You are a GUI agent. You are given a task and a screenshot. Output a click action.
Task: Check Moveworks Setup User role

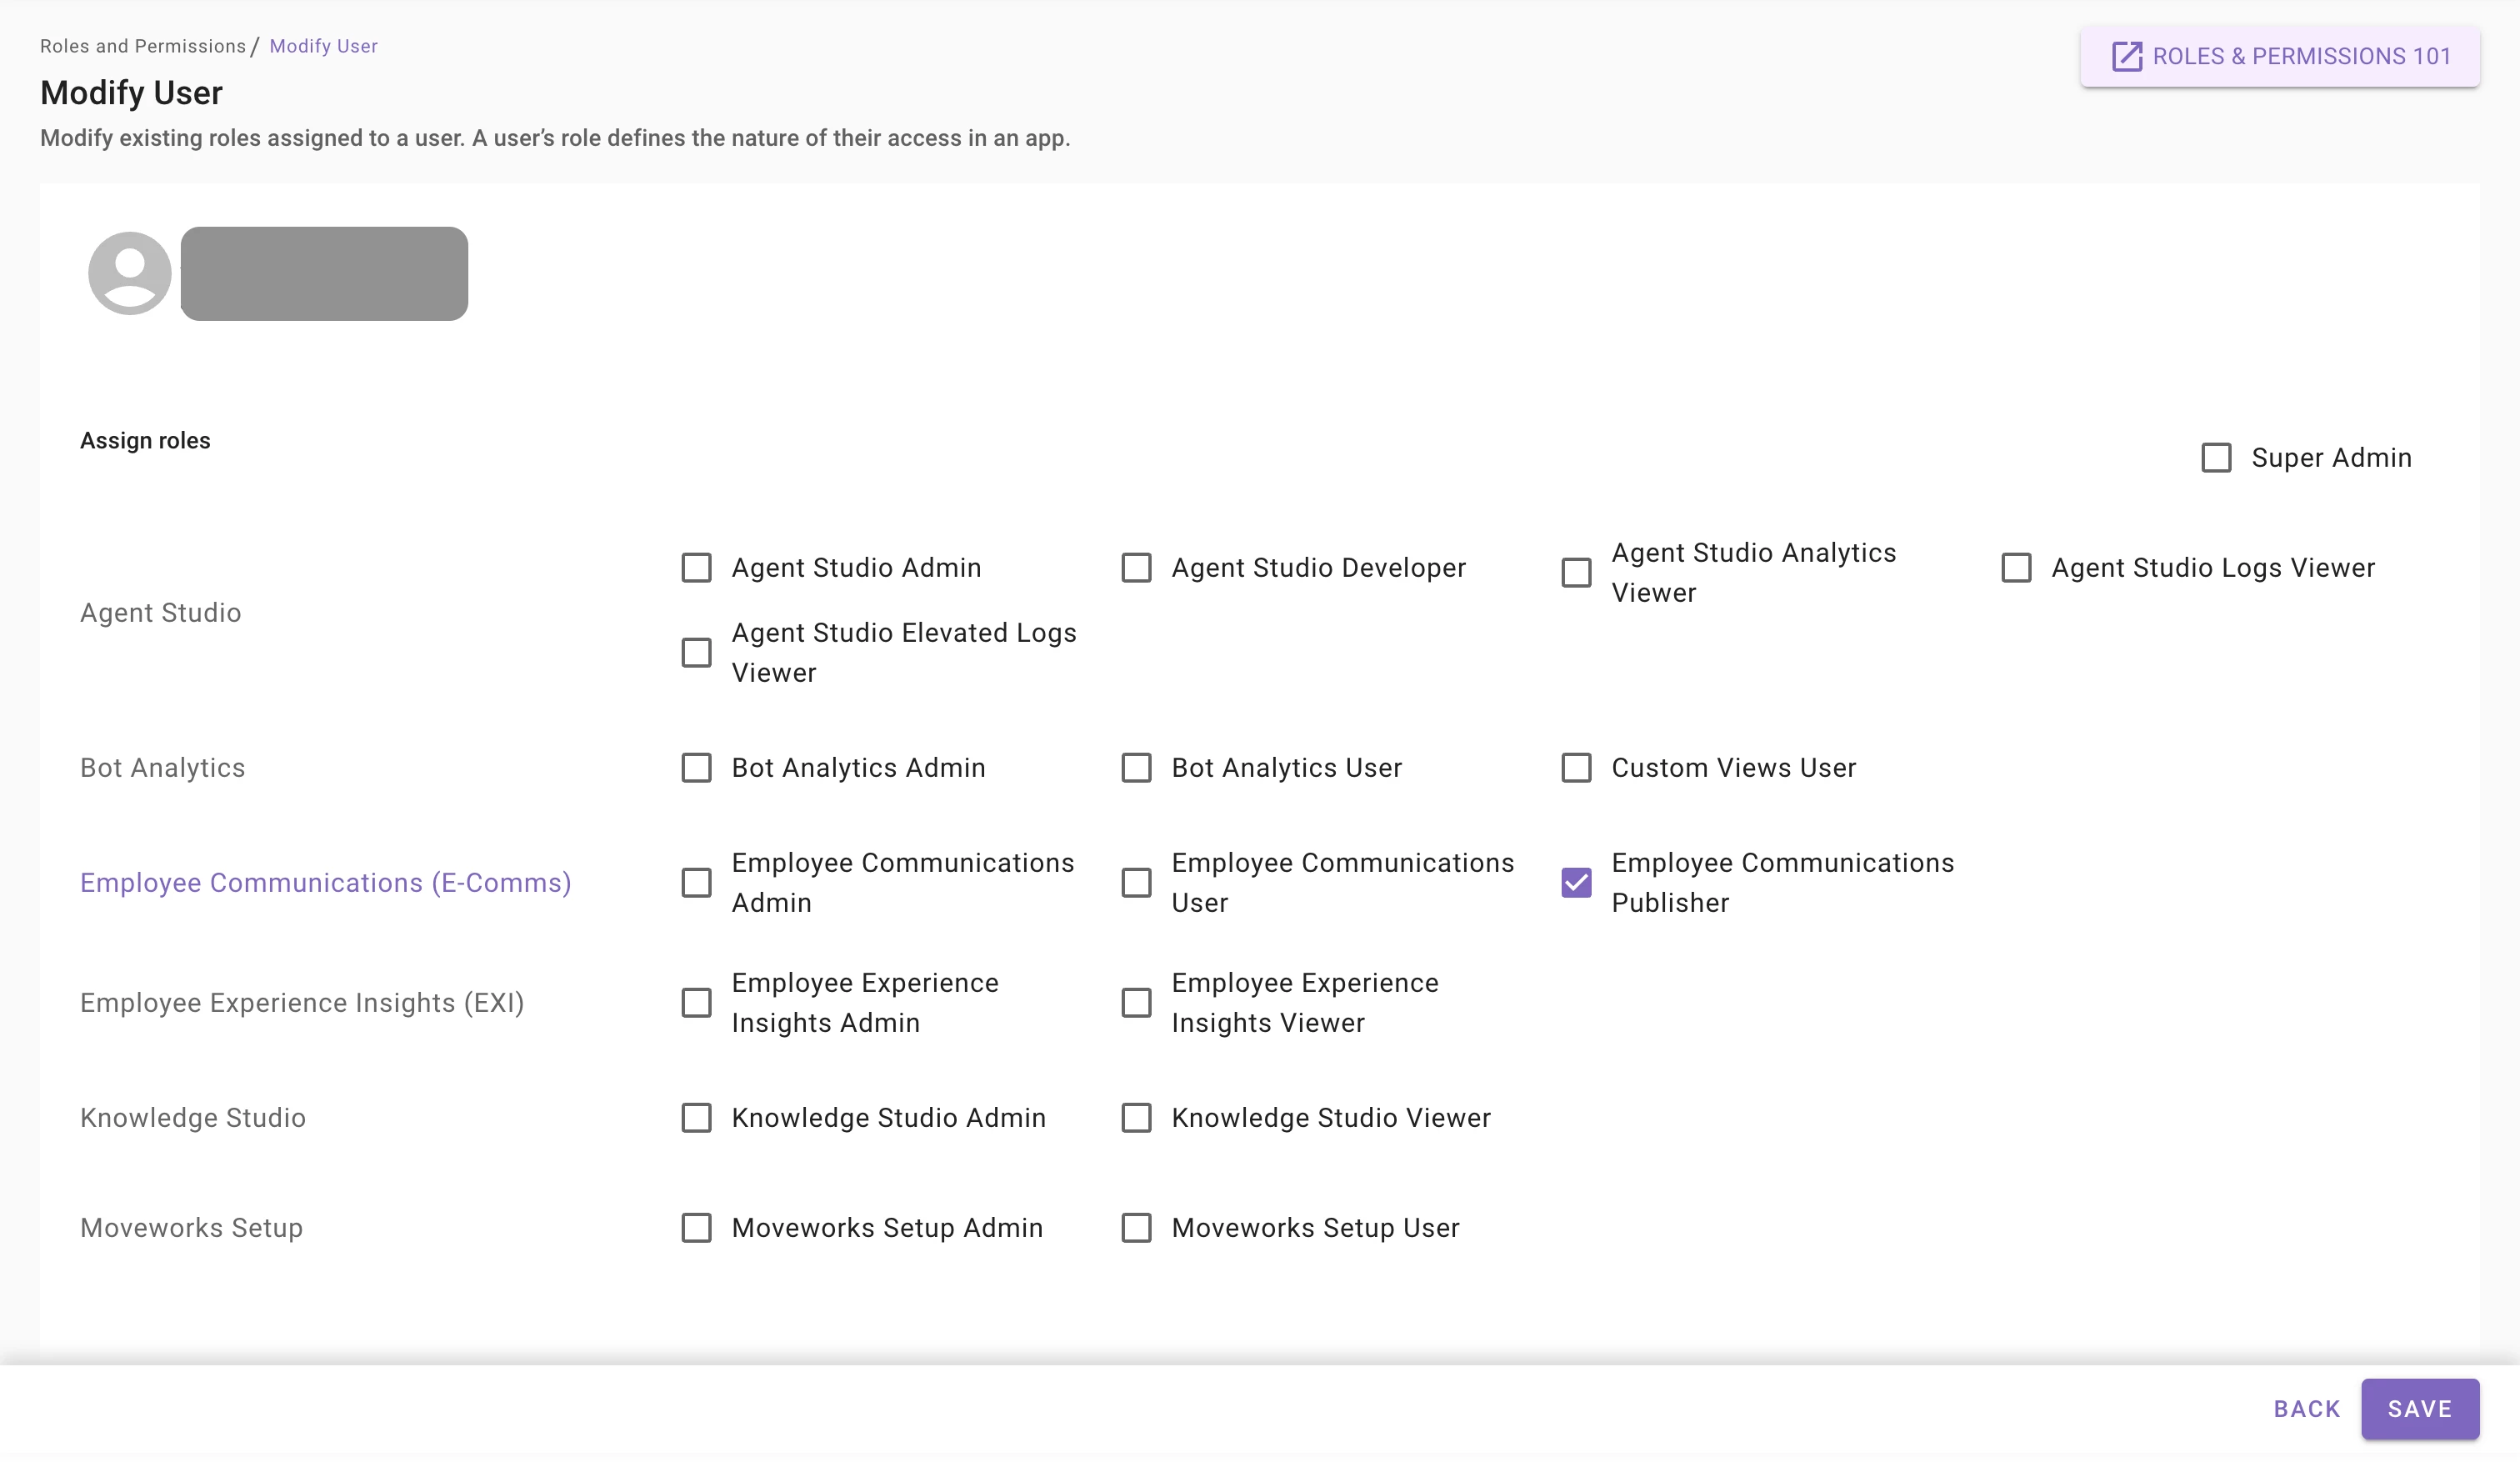click(x=1136, y=1227)
